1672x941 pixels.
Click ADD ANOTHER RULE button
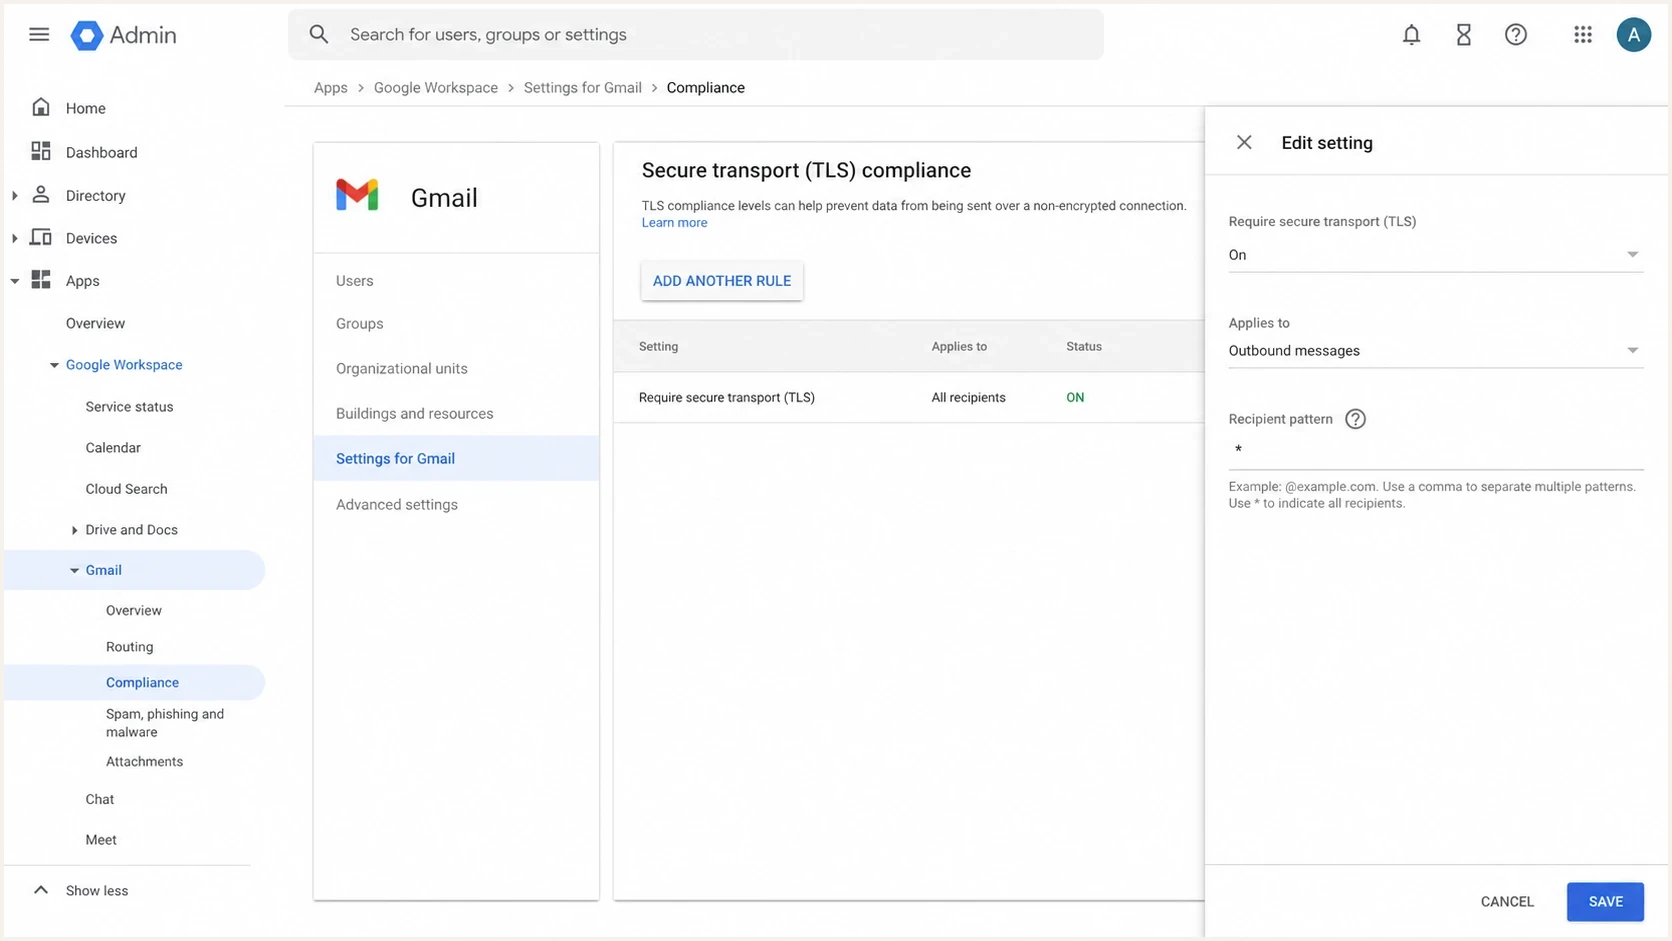click(x=721, y=281)
